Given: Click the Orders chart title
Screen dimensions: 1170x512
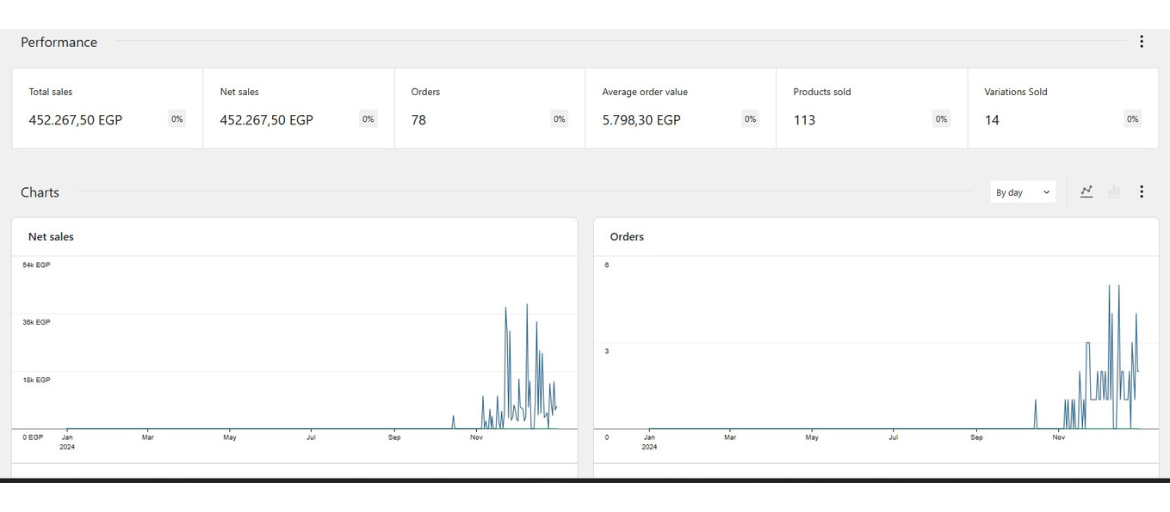Looking at the screenshot, I should tap(627, 237).
